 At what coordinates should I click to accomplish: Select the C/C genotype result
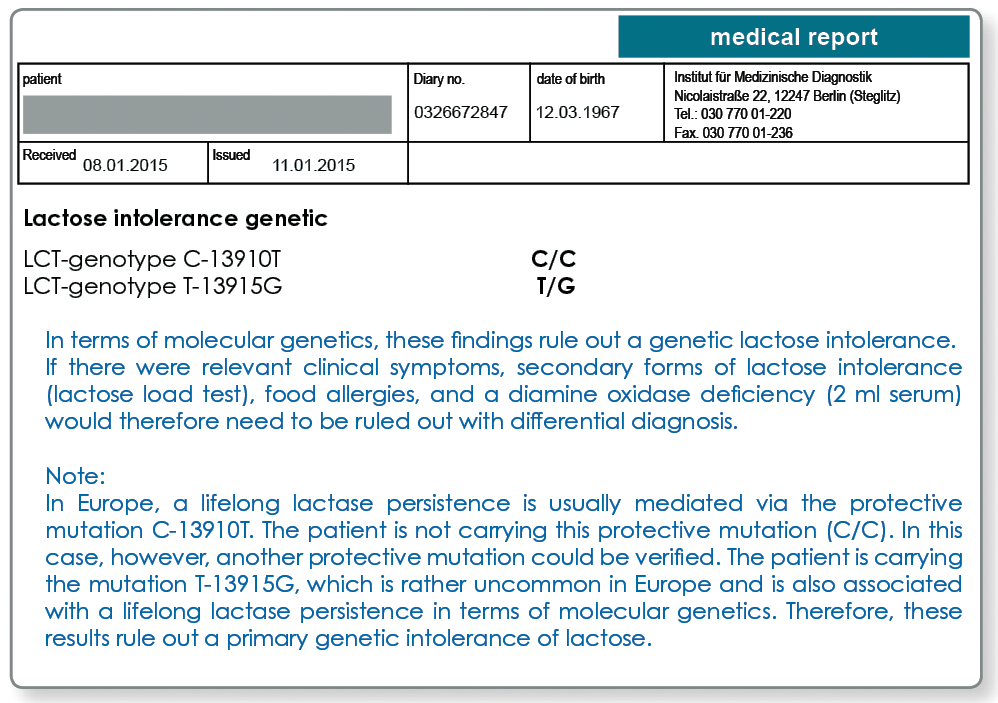pyautogui.click(x=554, y=259)
